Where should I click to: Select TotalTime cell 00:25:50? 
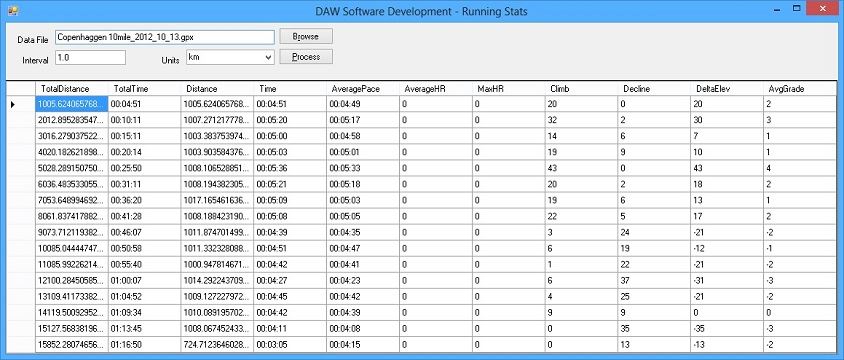pos(144,168)
